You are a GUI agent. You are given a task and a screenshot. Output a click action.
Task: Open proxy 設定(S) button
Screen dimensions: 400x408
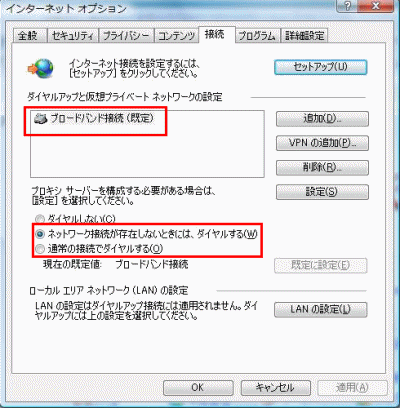pos(322,192)
